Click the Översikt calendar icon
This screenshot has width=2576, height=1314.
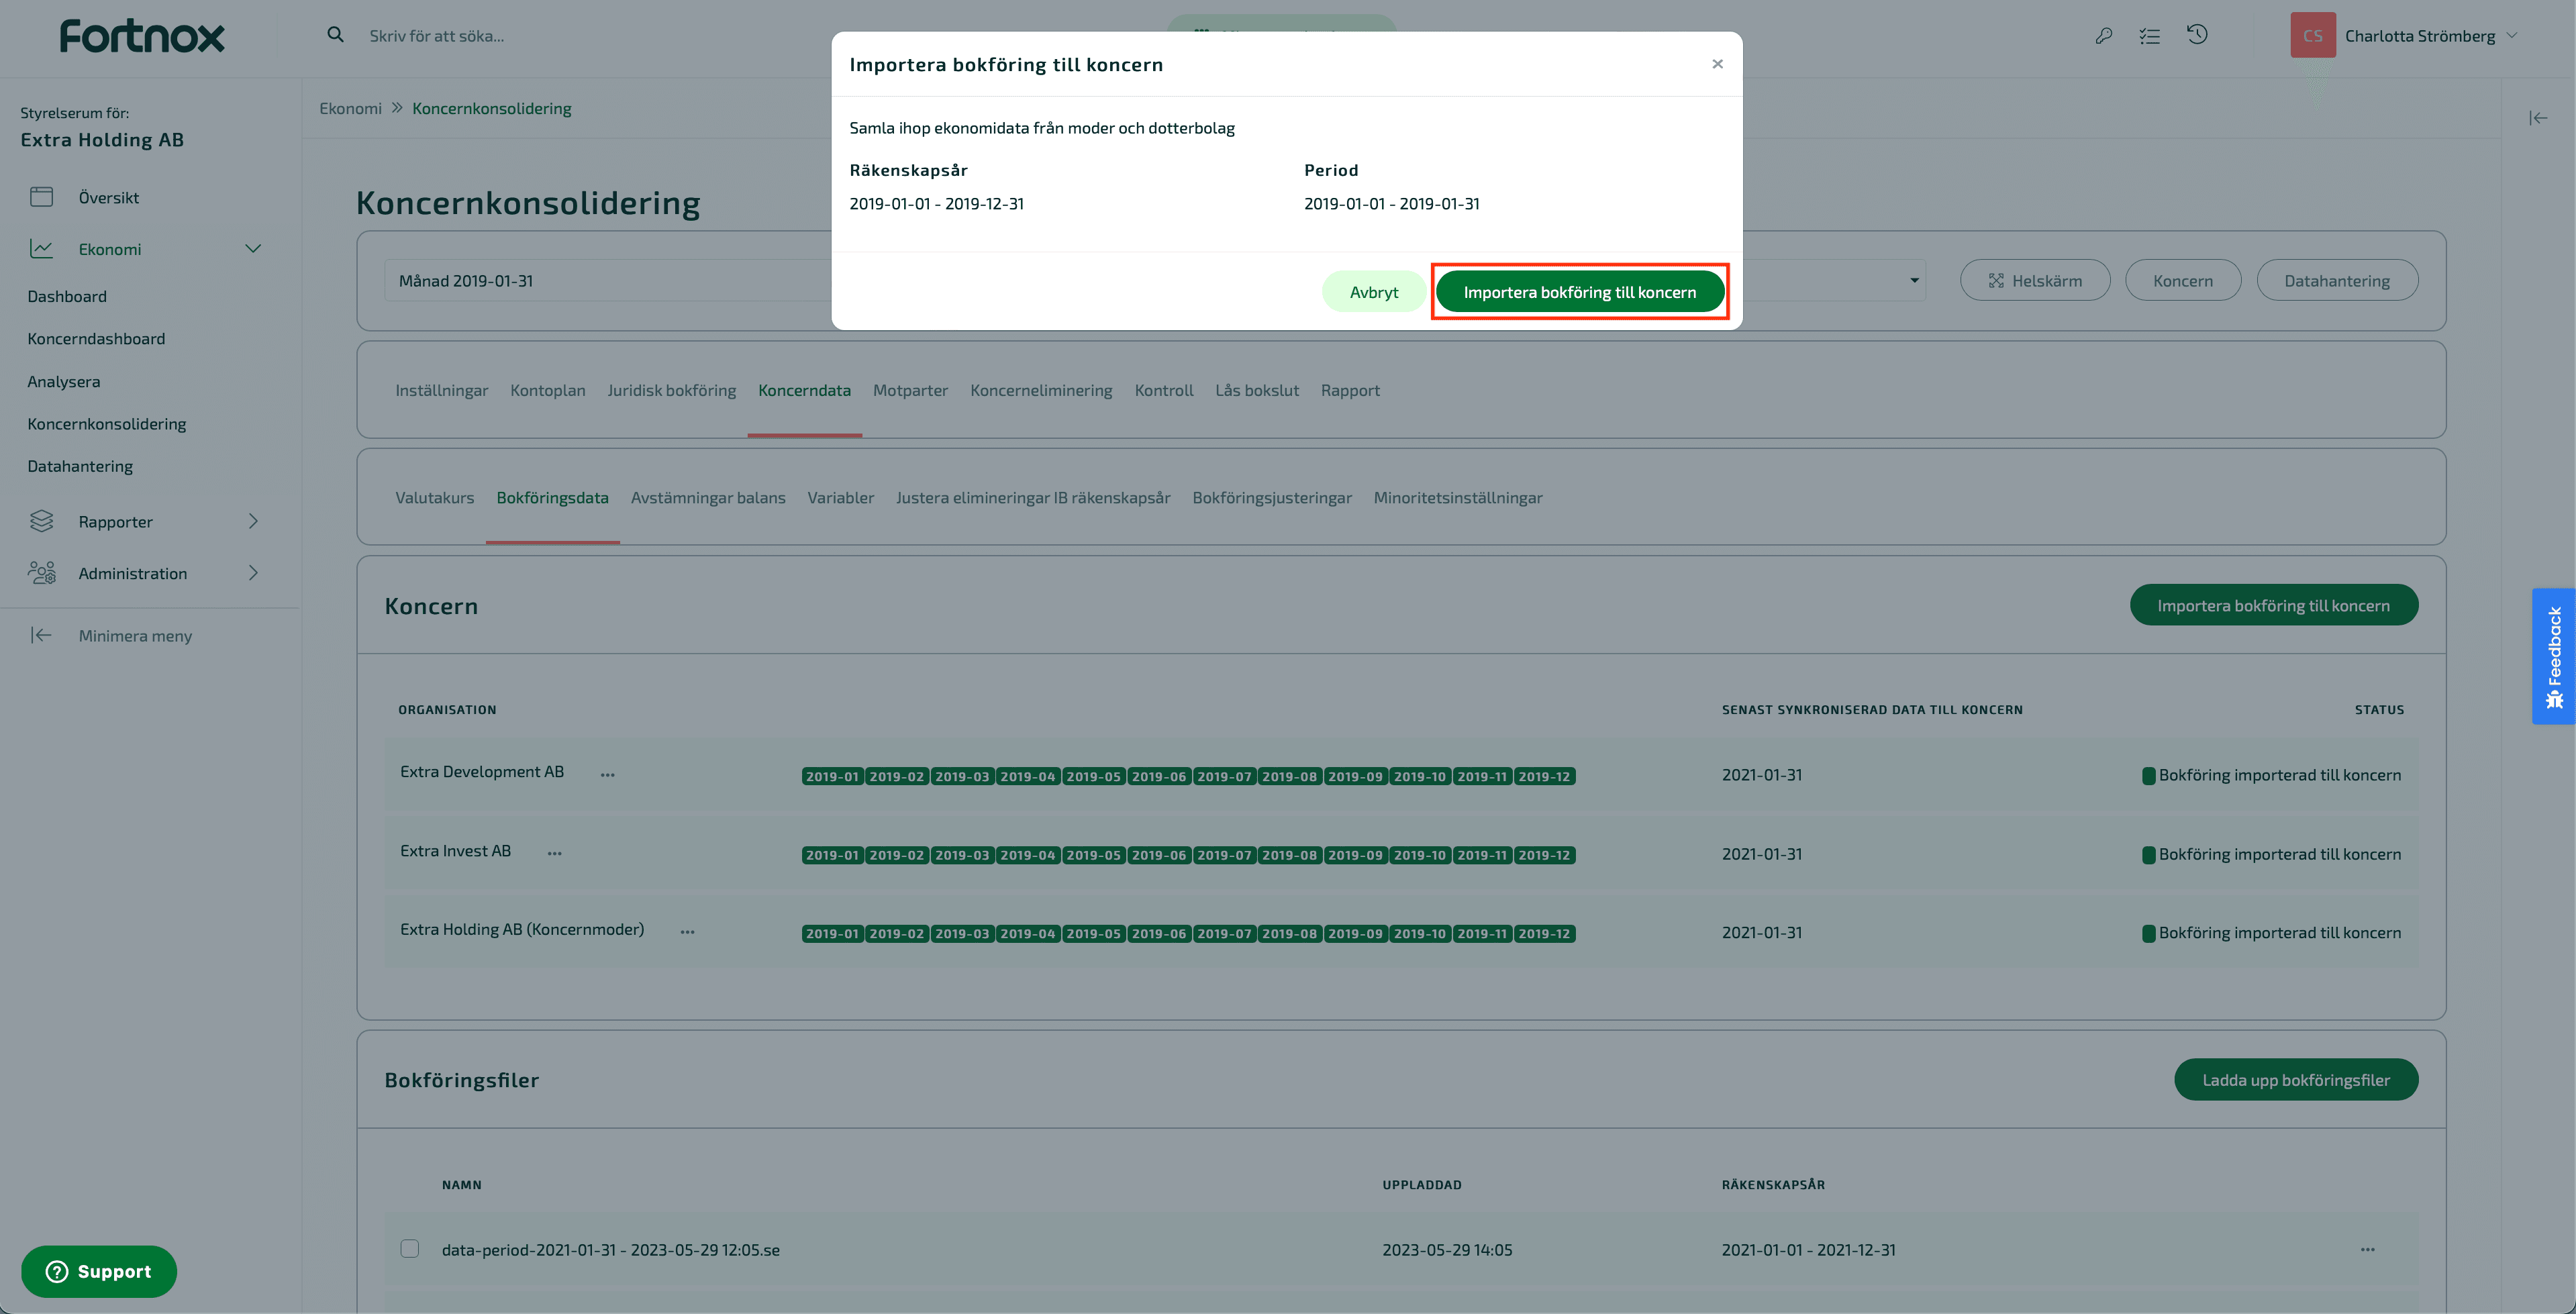pos(42,197)
